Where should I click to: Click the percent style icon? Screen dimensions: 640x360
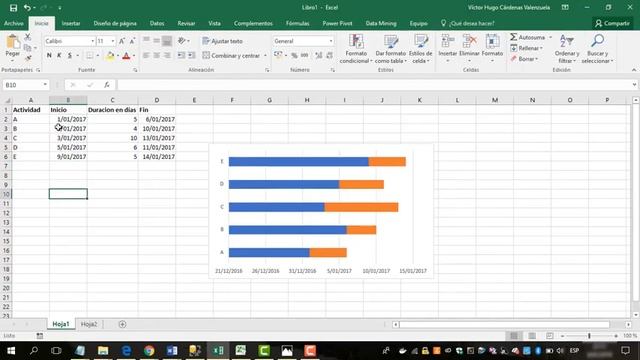coord(294,56)
